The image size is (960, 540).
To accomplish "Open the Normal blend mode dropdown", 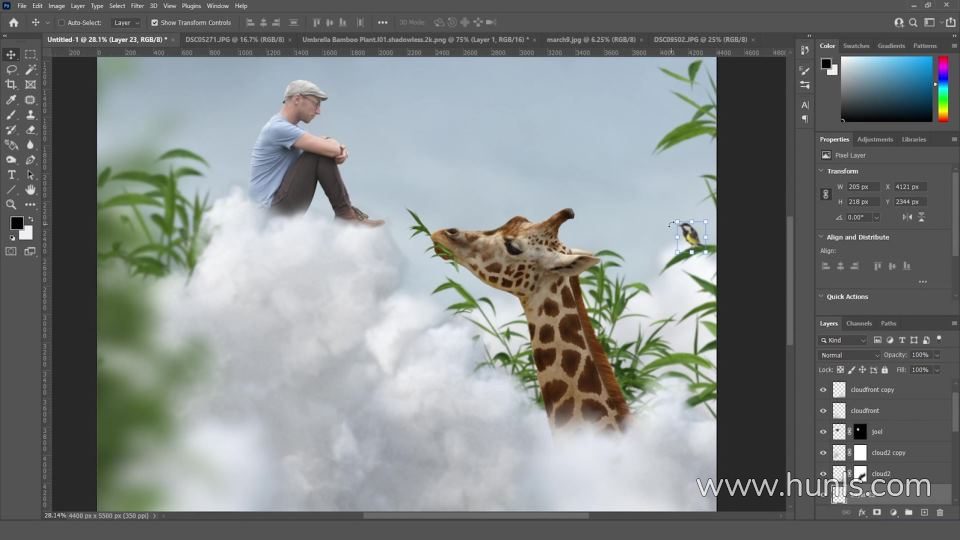I will point(849,355).
